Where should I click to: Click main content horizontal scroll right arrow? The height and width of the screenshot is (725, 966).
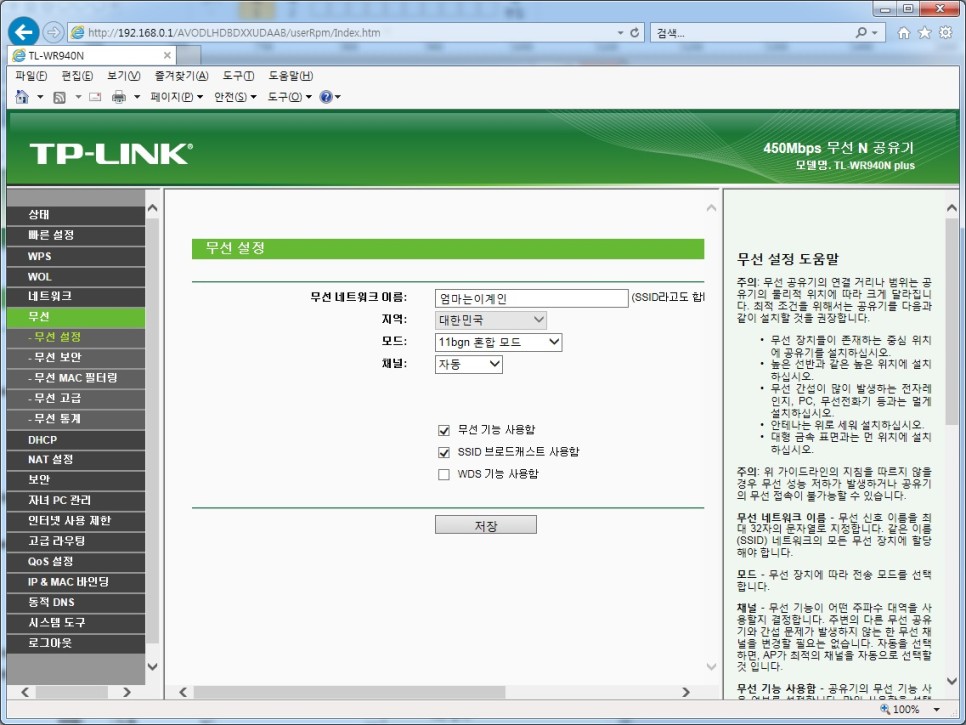[686, 692]
